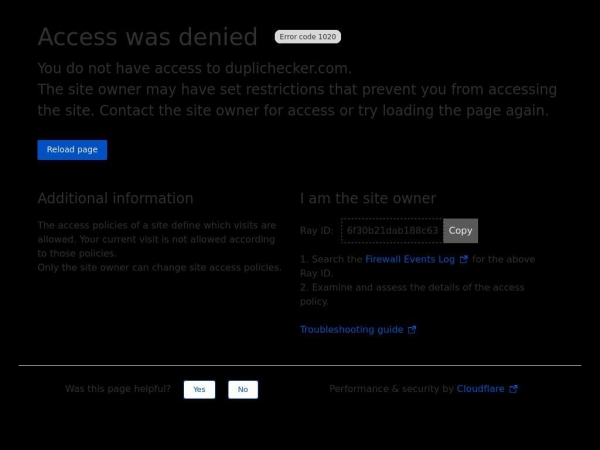Click the Access was denied heading

tap(147, 37)
